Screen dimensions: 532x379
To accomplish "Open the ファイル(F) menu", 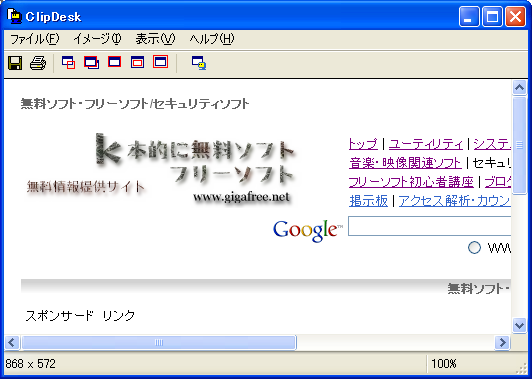I will pos(34,39).
